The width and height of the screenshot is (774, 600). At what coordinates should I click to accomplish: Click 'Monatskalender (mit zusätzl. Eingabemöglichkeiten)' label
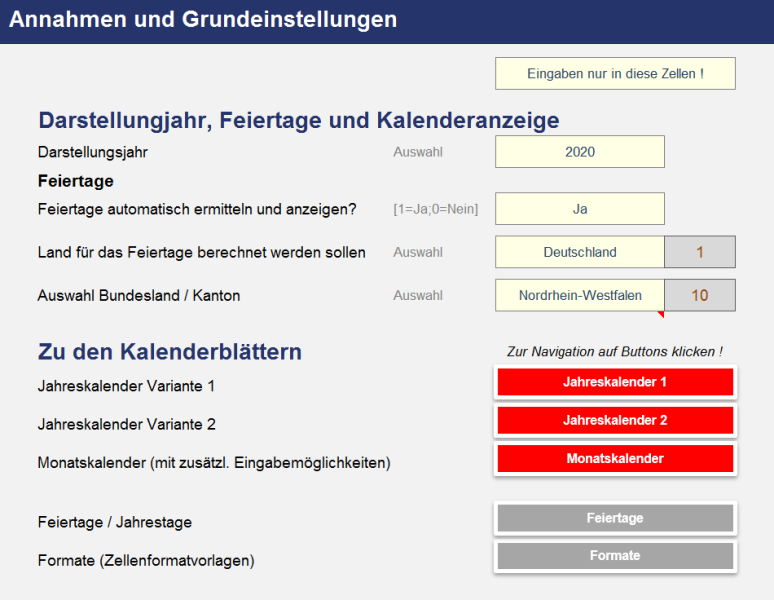point(214,463)
